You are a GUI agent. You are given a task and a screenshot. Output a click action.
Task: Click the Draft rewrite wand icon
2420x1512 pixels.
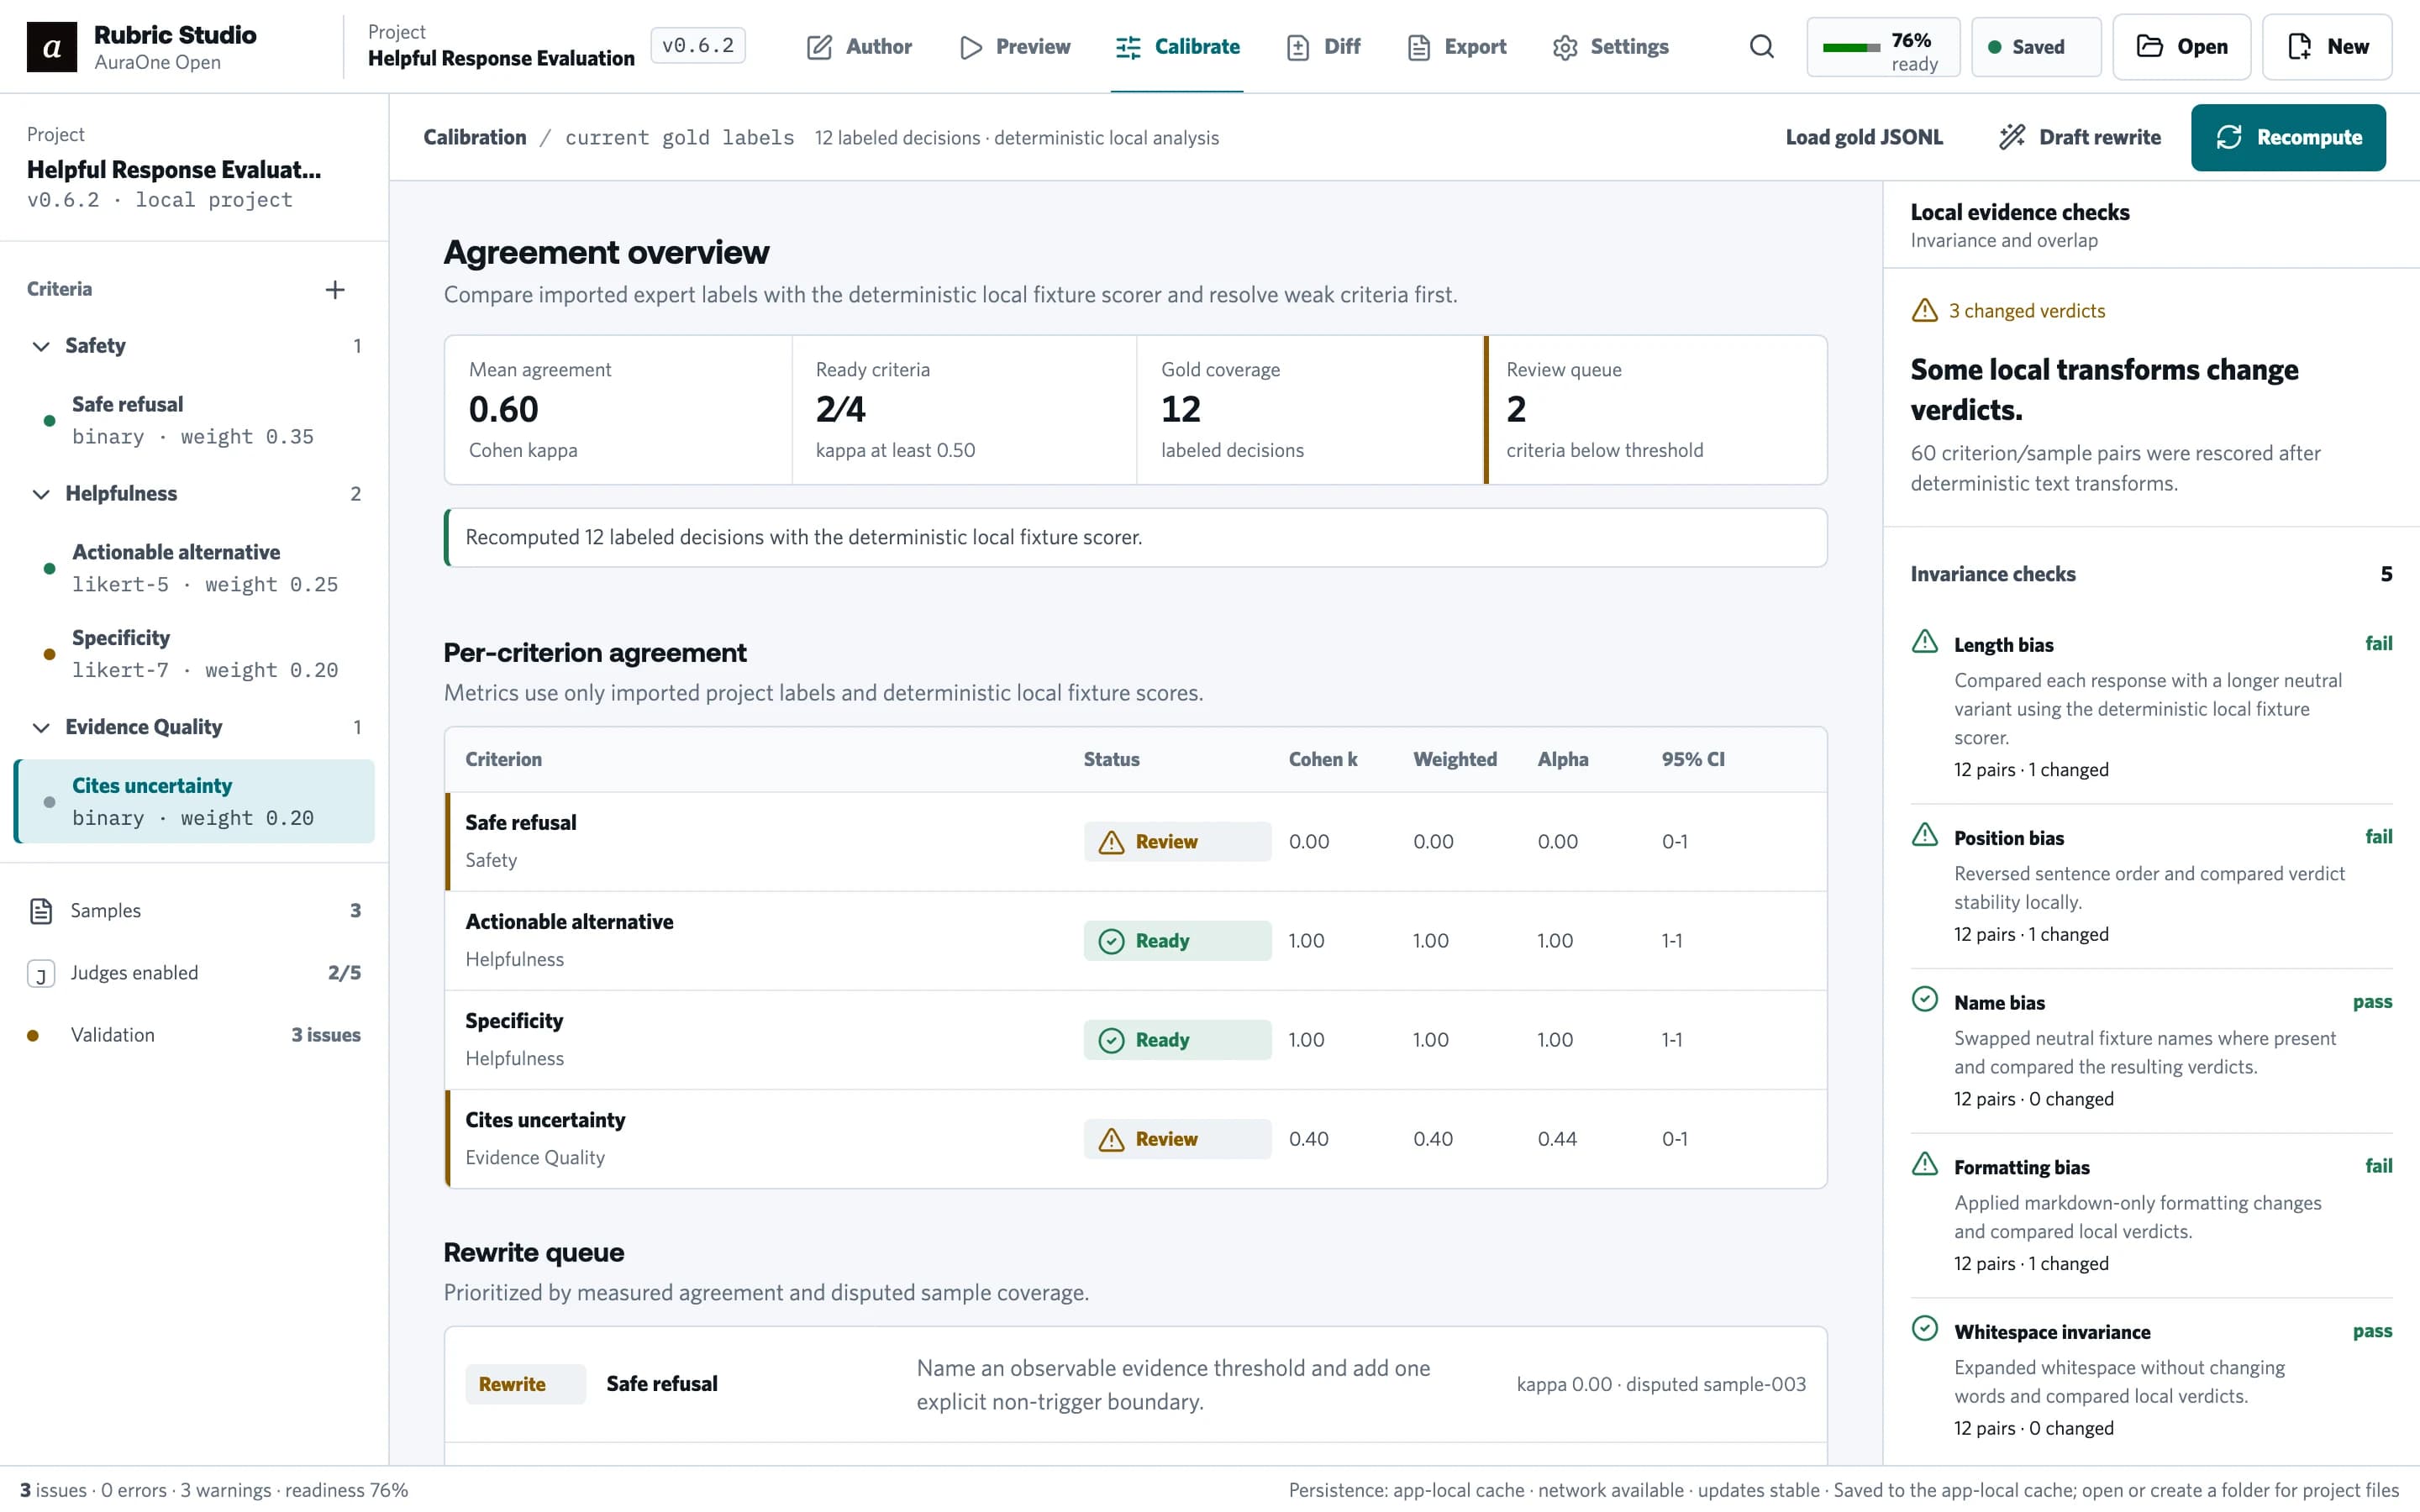pyautogui.click(x=2011, y=137)
